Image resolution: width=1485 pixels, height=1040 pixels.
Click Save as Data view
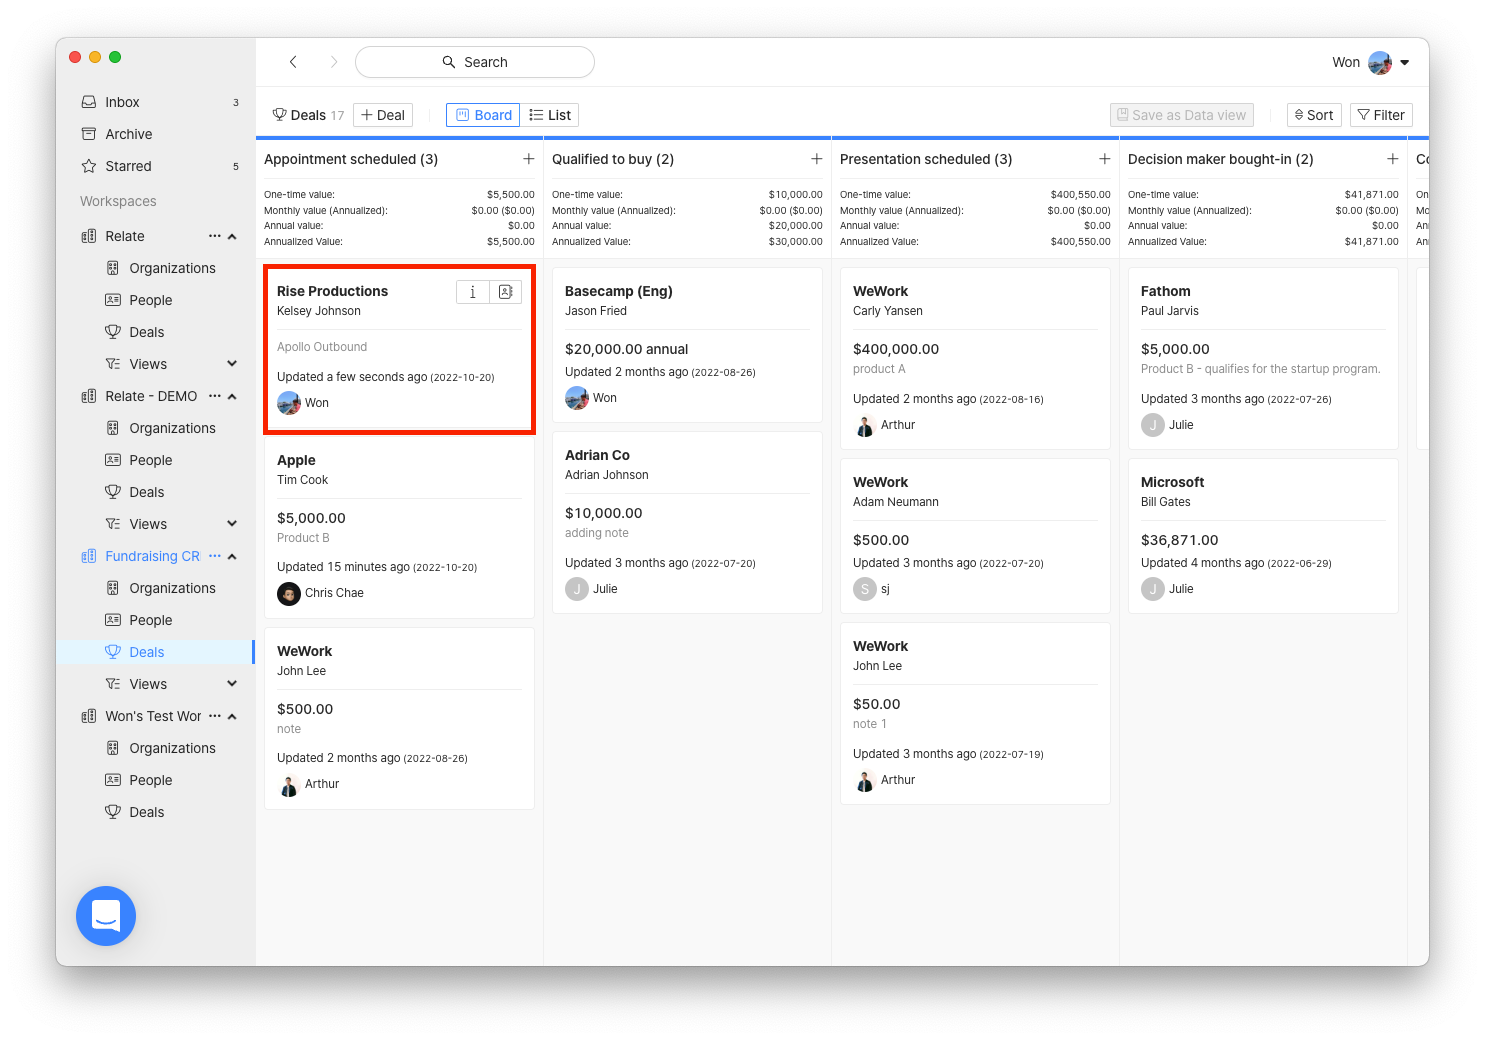pyautogui.click(x=1182, y=115)
